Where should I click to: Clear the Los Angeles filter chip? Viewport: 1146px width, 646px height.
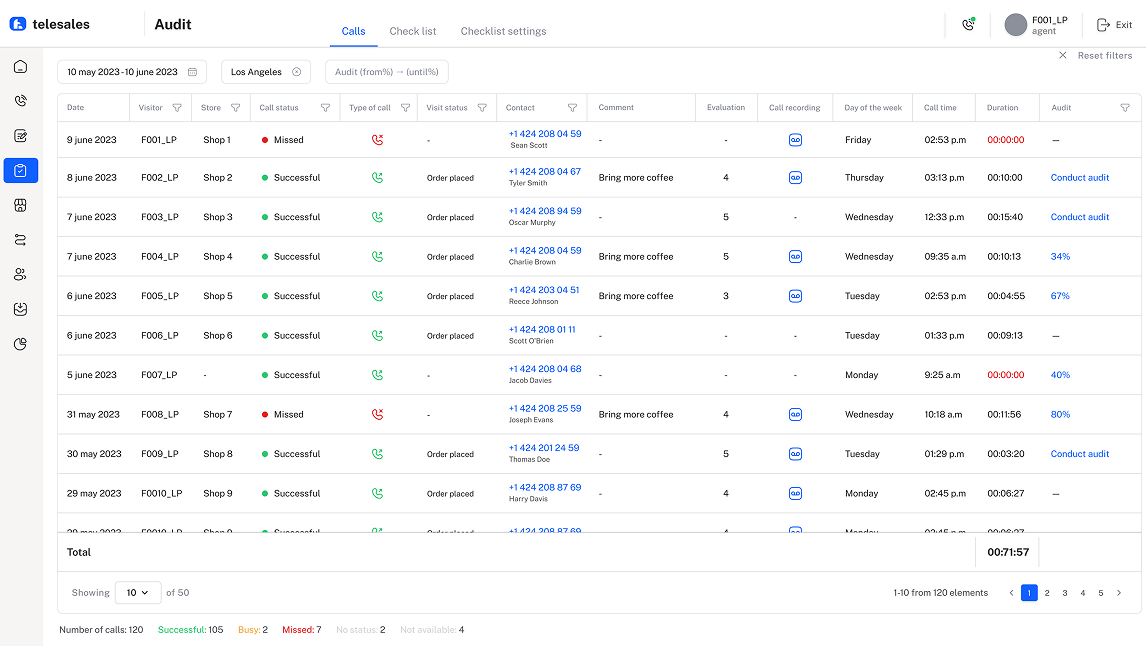296,72
